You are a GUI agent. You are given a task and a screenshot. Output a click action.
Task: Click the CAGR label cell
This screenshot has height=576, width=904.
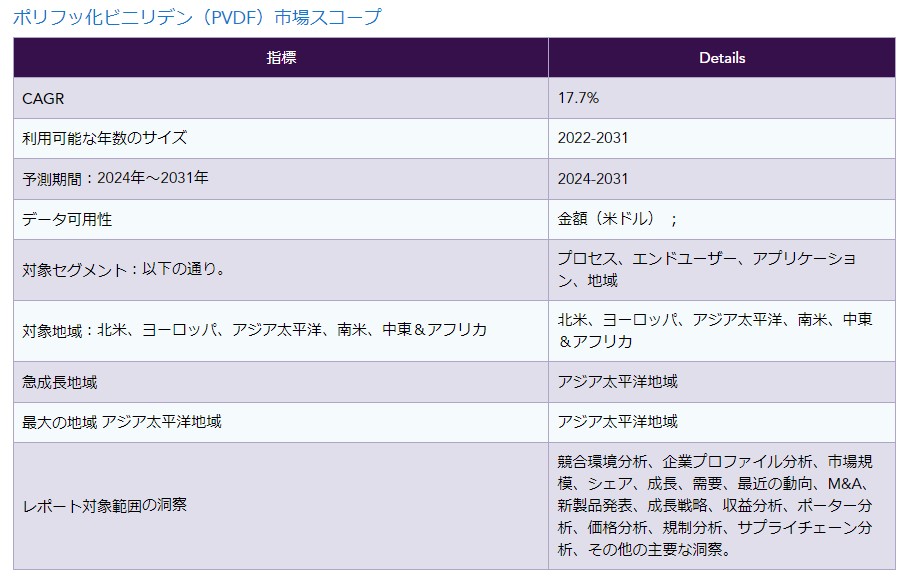[44, 98]
